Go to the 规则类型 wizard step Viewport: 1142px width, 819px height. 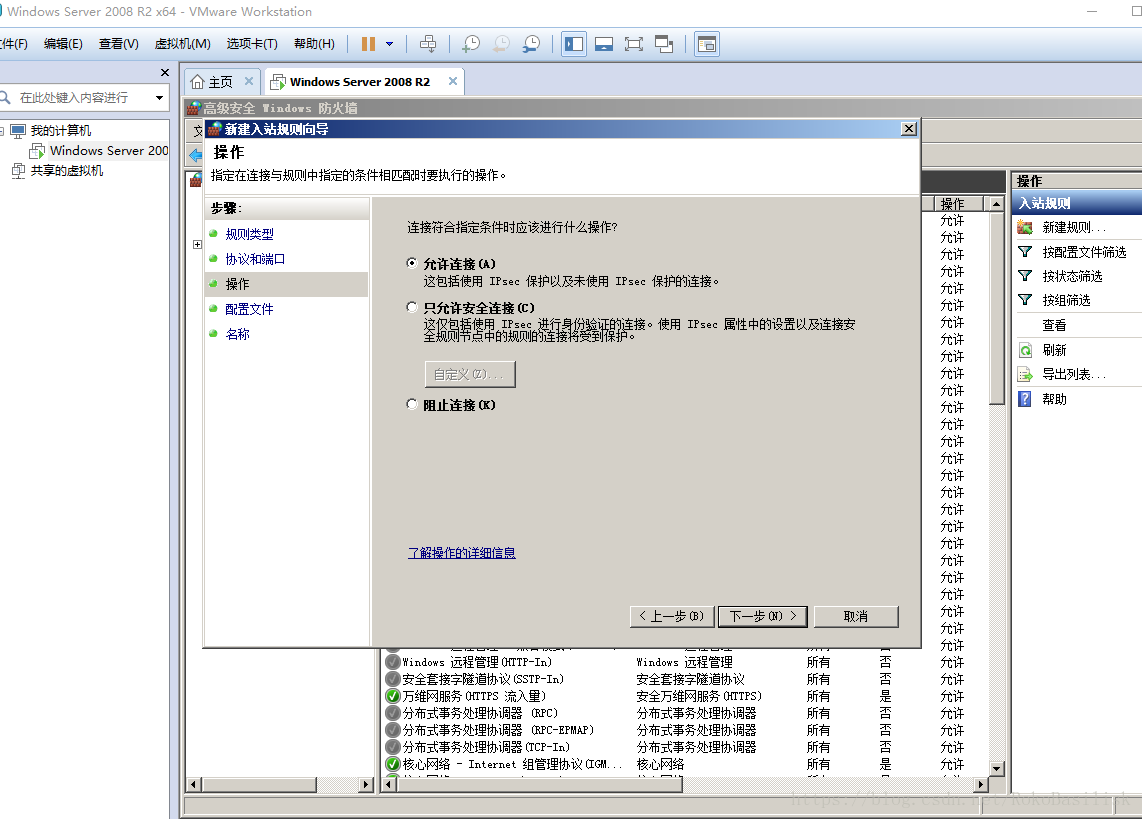tap(249, 234)
